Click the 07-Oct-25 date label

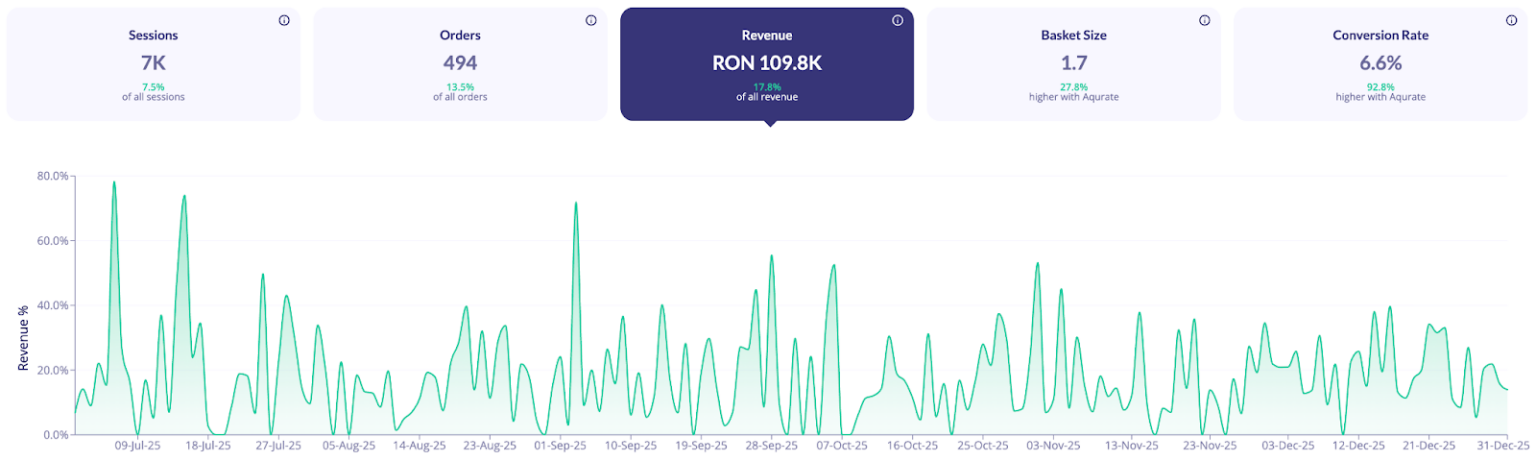pyautogui.click(x=842, y=446)
